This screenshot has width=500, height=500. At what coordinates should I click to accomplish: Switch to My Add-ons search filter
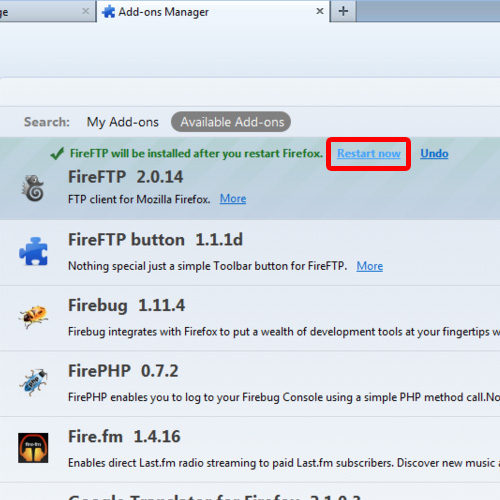pos(123,122)
